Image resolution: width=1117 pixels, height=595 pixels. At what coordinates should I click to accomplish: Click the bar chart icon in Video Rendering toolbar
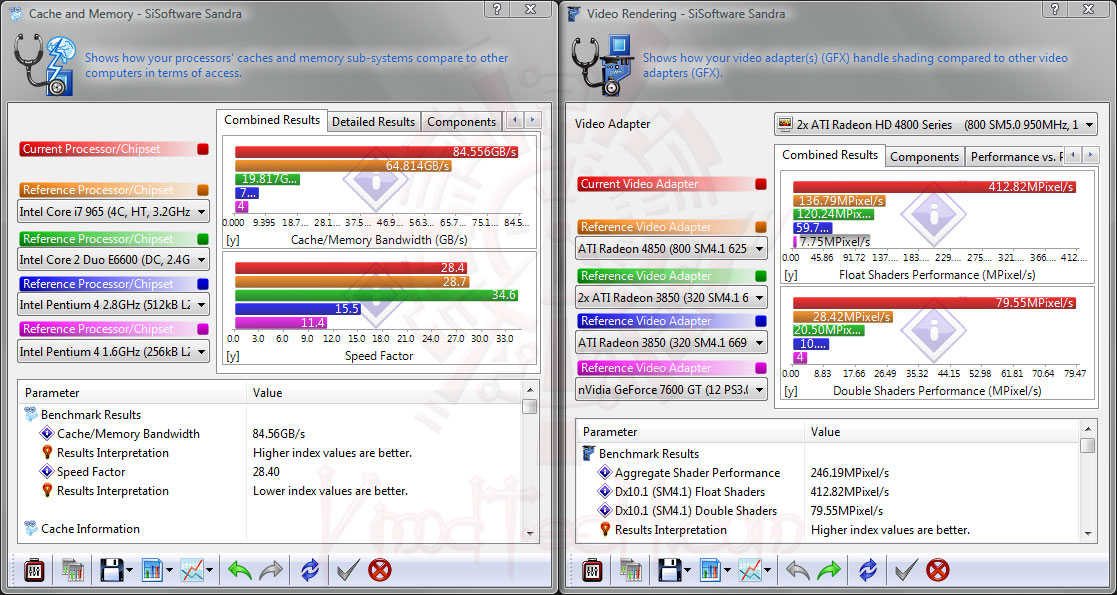pos(711,570)
